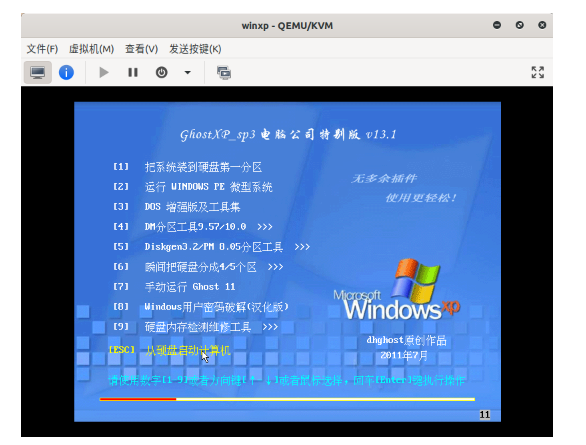586x445 pixels.
Task: Shut down the VM with power icon
Action: coord(161,72)
